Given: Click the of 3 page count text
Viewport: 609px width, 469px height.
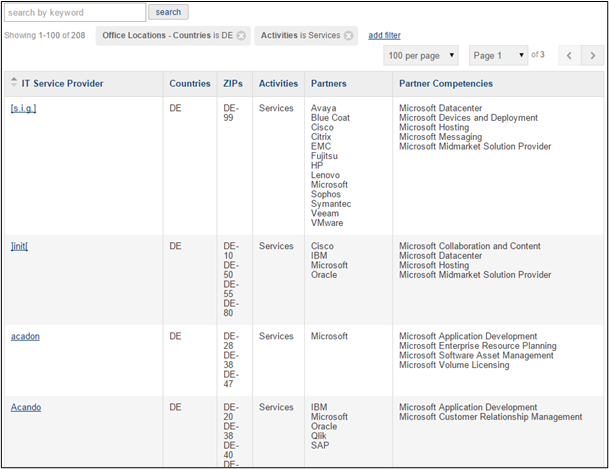Looking at the screenshot, I should [538, 54].
